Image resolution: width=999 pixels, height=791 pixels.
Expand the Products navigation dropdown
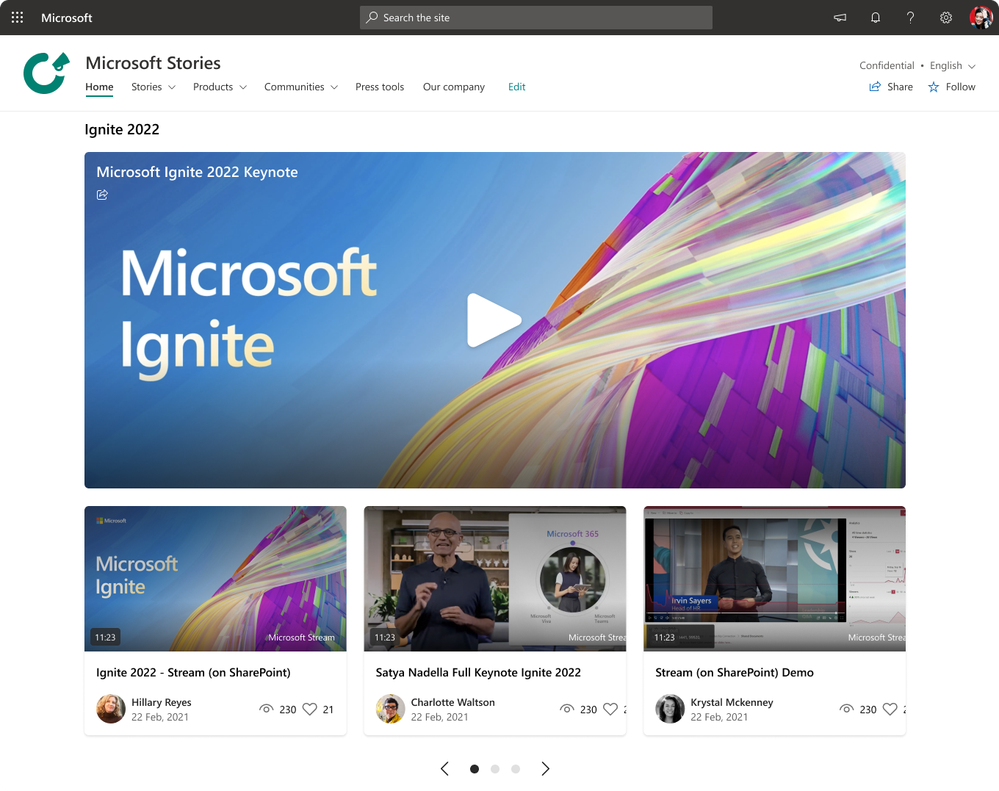pyautogui.click(x=220, y=87)
